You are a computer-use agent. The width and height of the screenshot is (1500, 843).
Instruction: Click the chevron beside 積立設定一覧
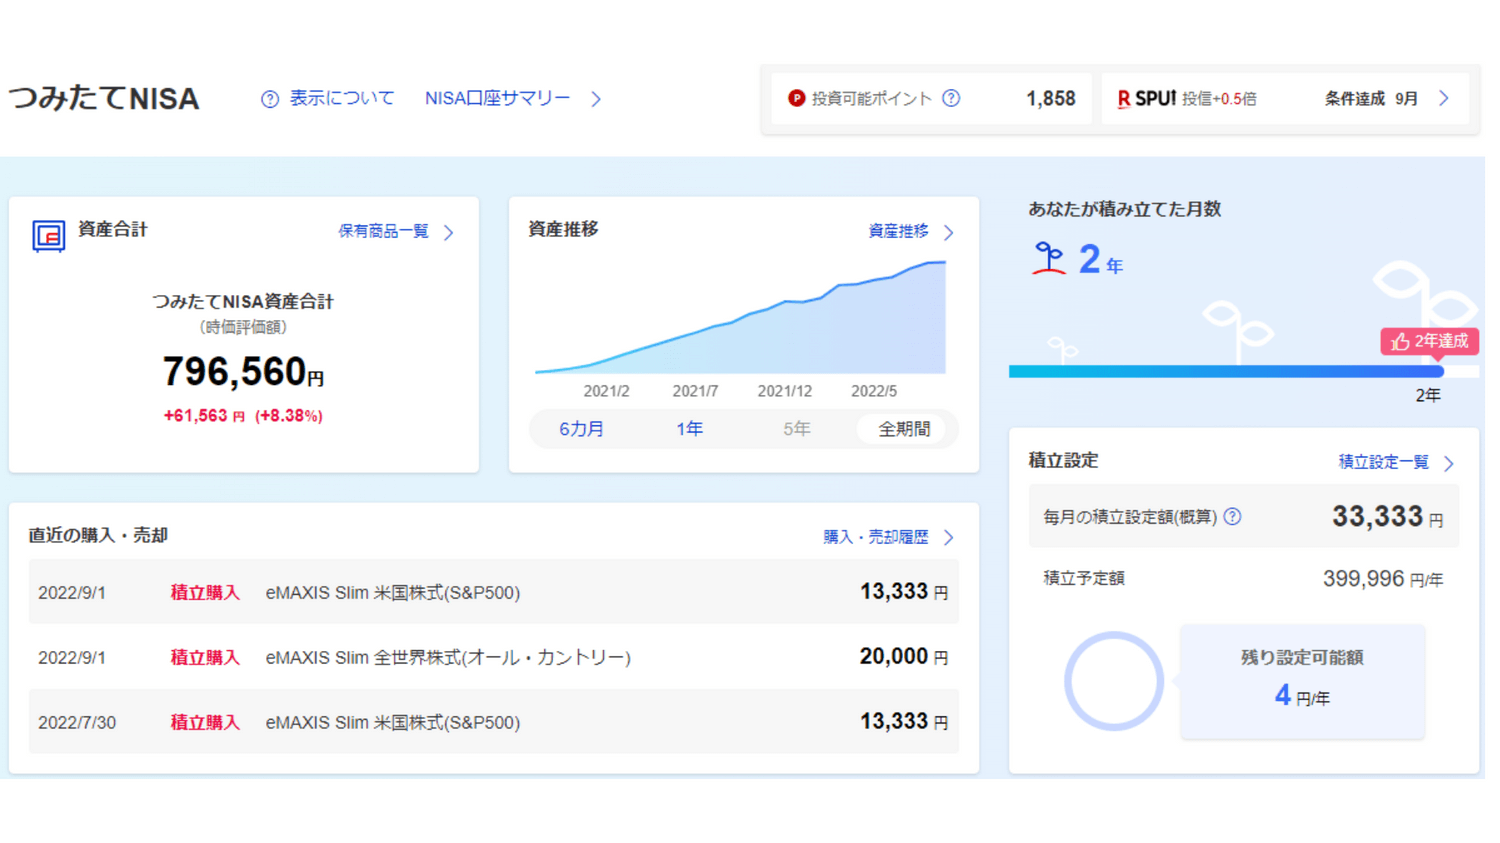(x=1449, y=463)
